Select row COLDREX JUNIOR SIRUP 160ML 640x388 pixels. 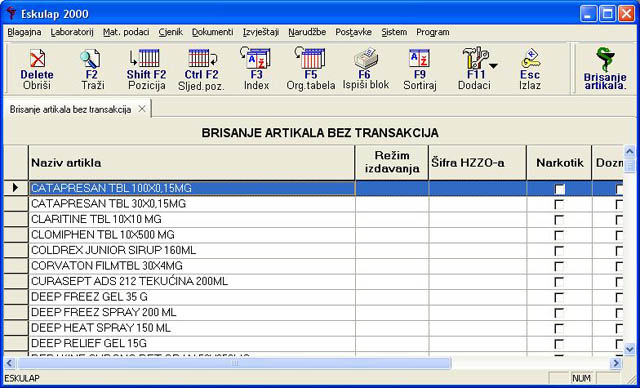pos(313,251)
